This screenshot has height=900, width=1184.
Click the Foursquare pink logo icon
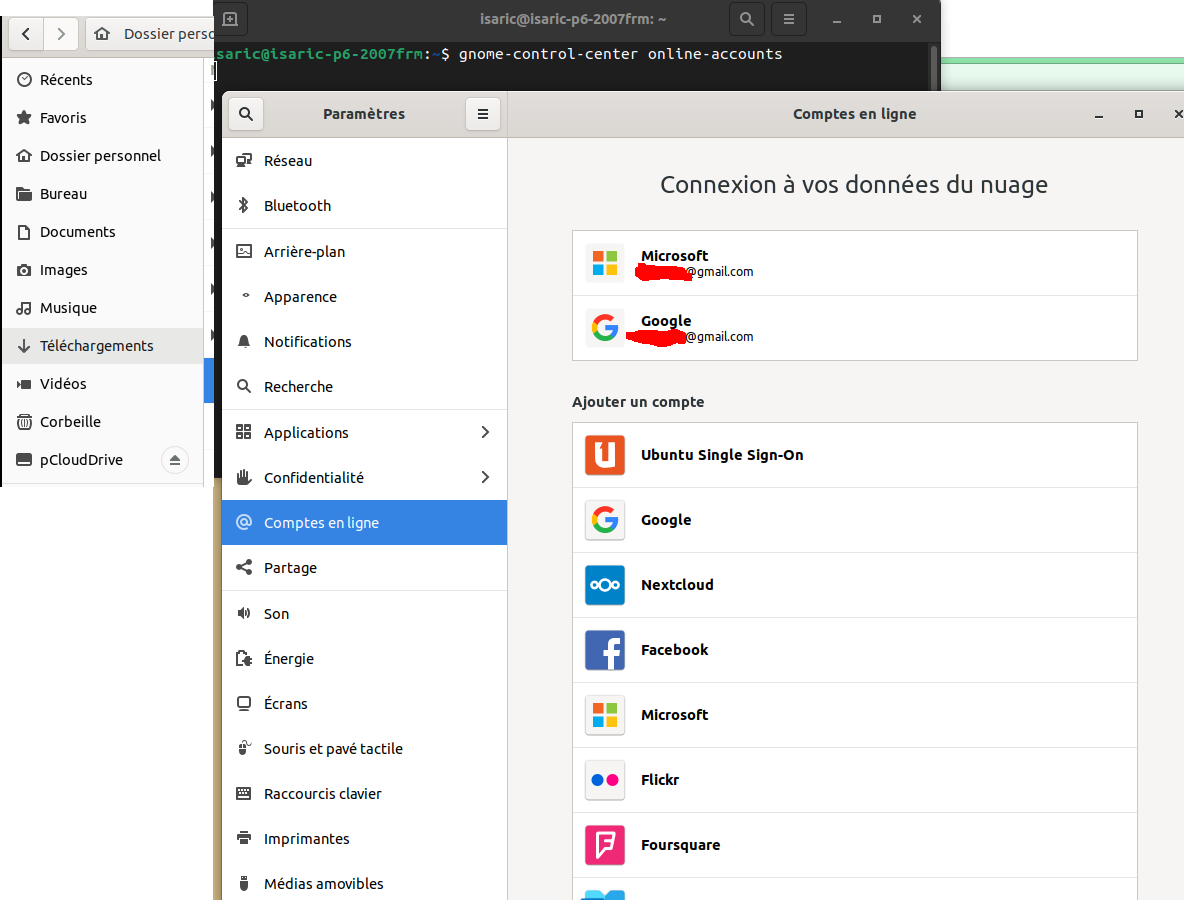tap(605, 845)
